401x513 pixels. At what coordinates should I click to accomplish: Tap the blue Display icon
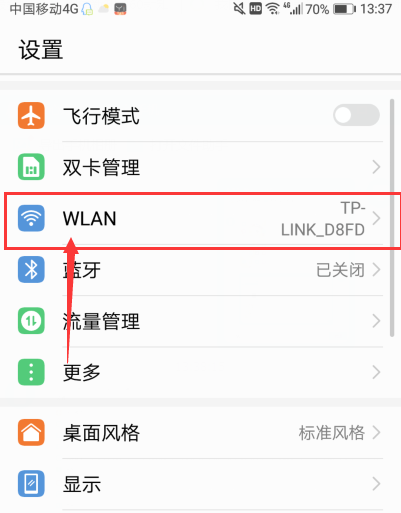pos(31,484)
